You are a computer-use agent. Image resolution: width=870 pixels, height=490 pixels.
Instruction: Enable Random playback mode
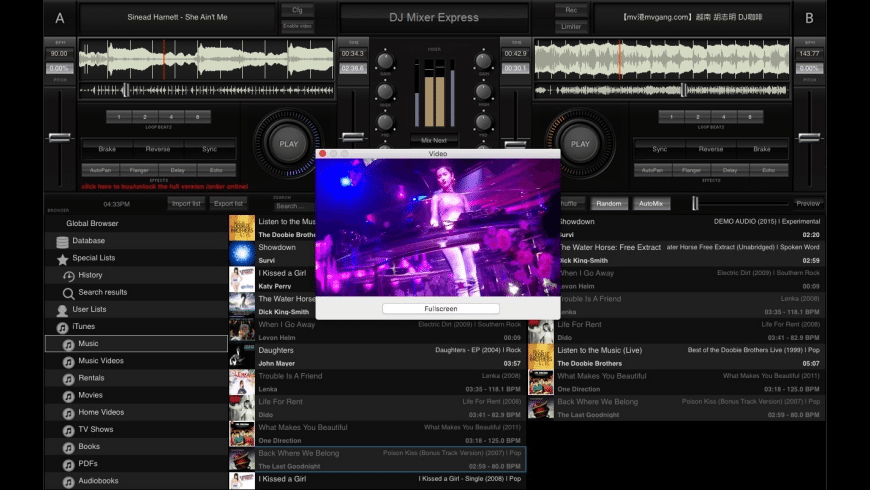609,204
